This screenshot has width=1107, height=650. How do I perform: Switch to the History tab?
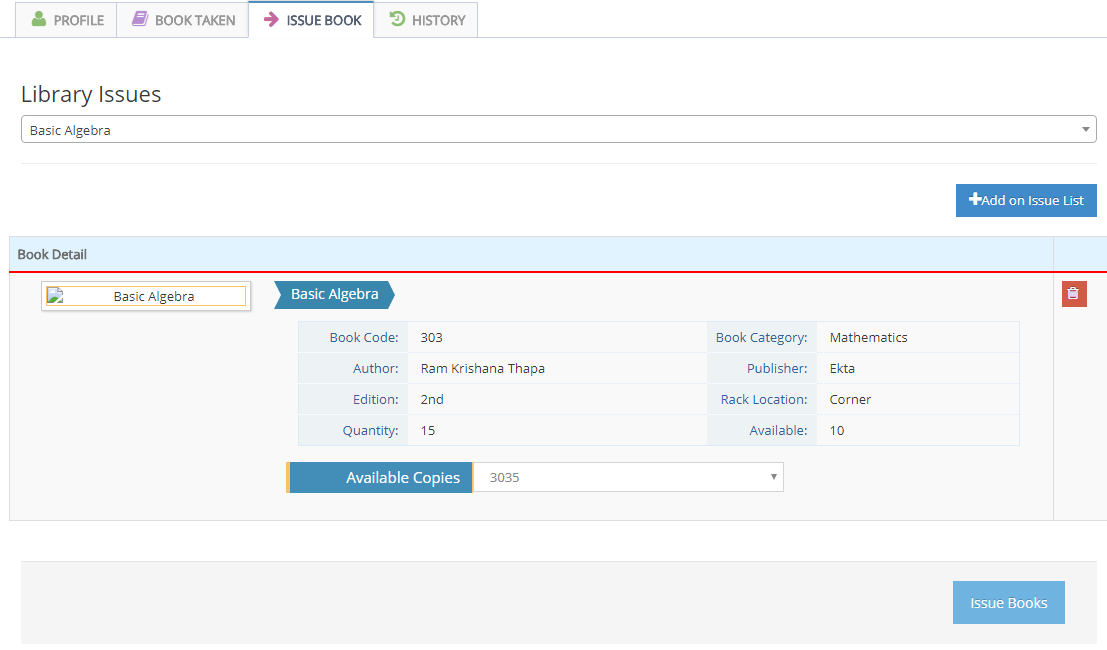point(427,20)
